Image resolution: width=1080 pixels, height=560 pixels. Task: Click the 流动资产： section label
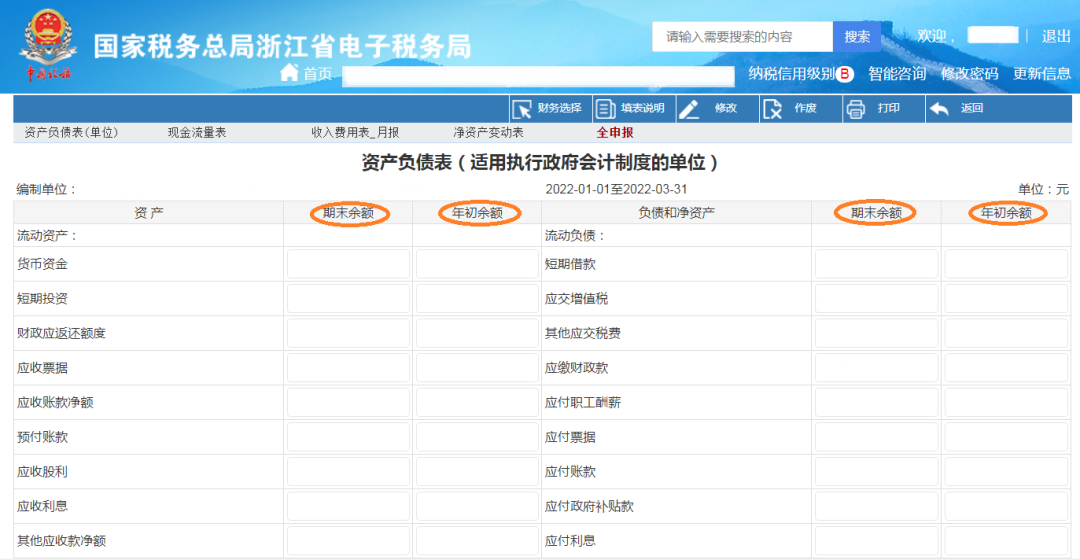click(x=48, y=236)
